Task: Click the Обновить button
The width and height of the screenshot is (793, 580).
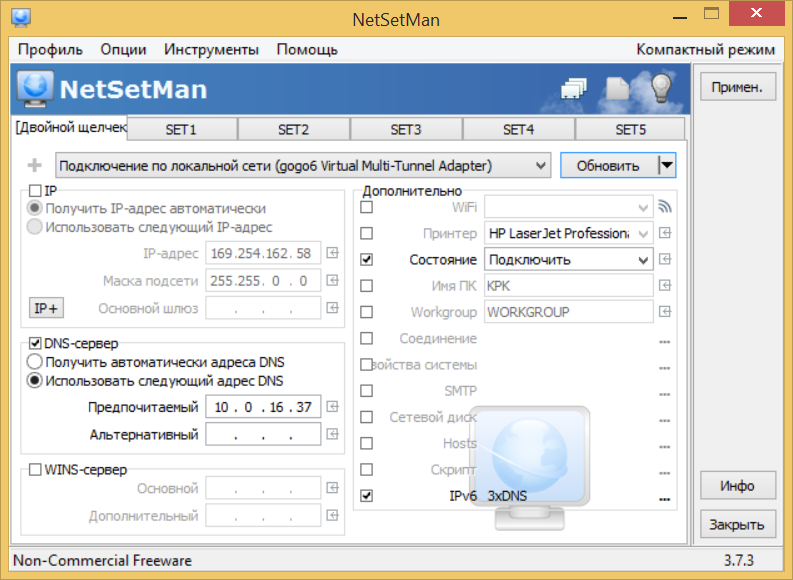Action: pyautogui.click(x=609, y=165)
